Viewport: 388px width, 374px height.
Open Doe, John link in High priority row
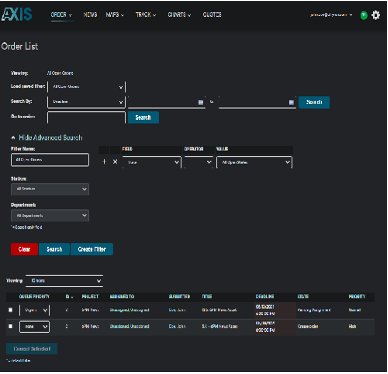(x=177, y=327)
